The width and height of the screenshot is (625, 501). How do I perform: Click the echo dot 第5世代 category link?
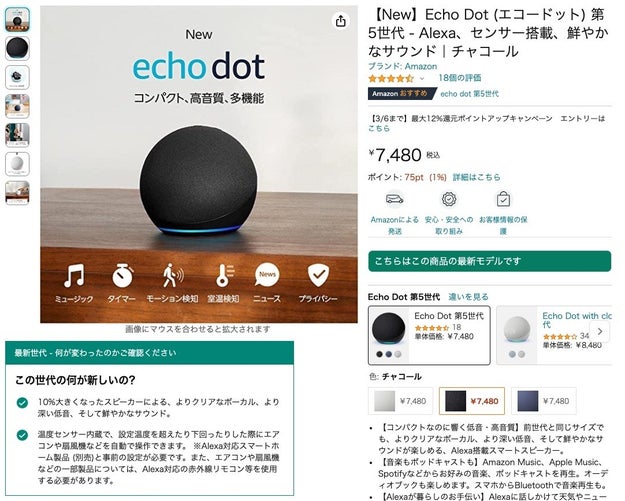[469, 94]
